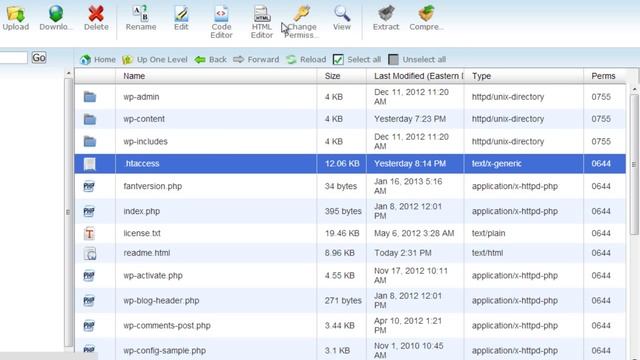
Task: Click the Download globe icon
Action: click(x=56, y=14)
